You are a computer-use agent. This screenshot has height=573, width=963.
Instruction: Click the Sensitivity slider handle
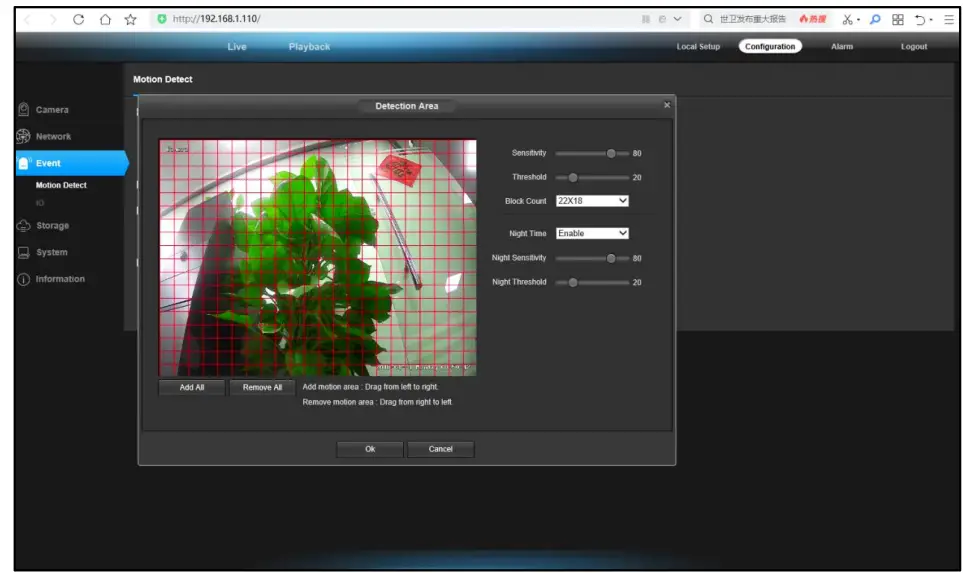click(611, 153)
